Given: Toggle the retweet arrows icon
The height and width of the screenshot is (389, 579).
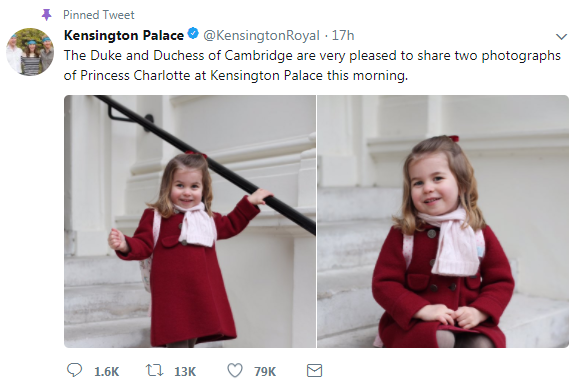Looking at the screenshot, I should pos(155,370).
